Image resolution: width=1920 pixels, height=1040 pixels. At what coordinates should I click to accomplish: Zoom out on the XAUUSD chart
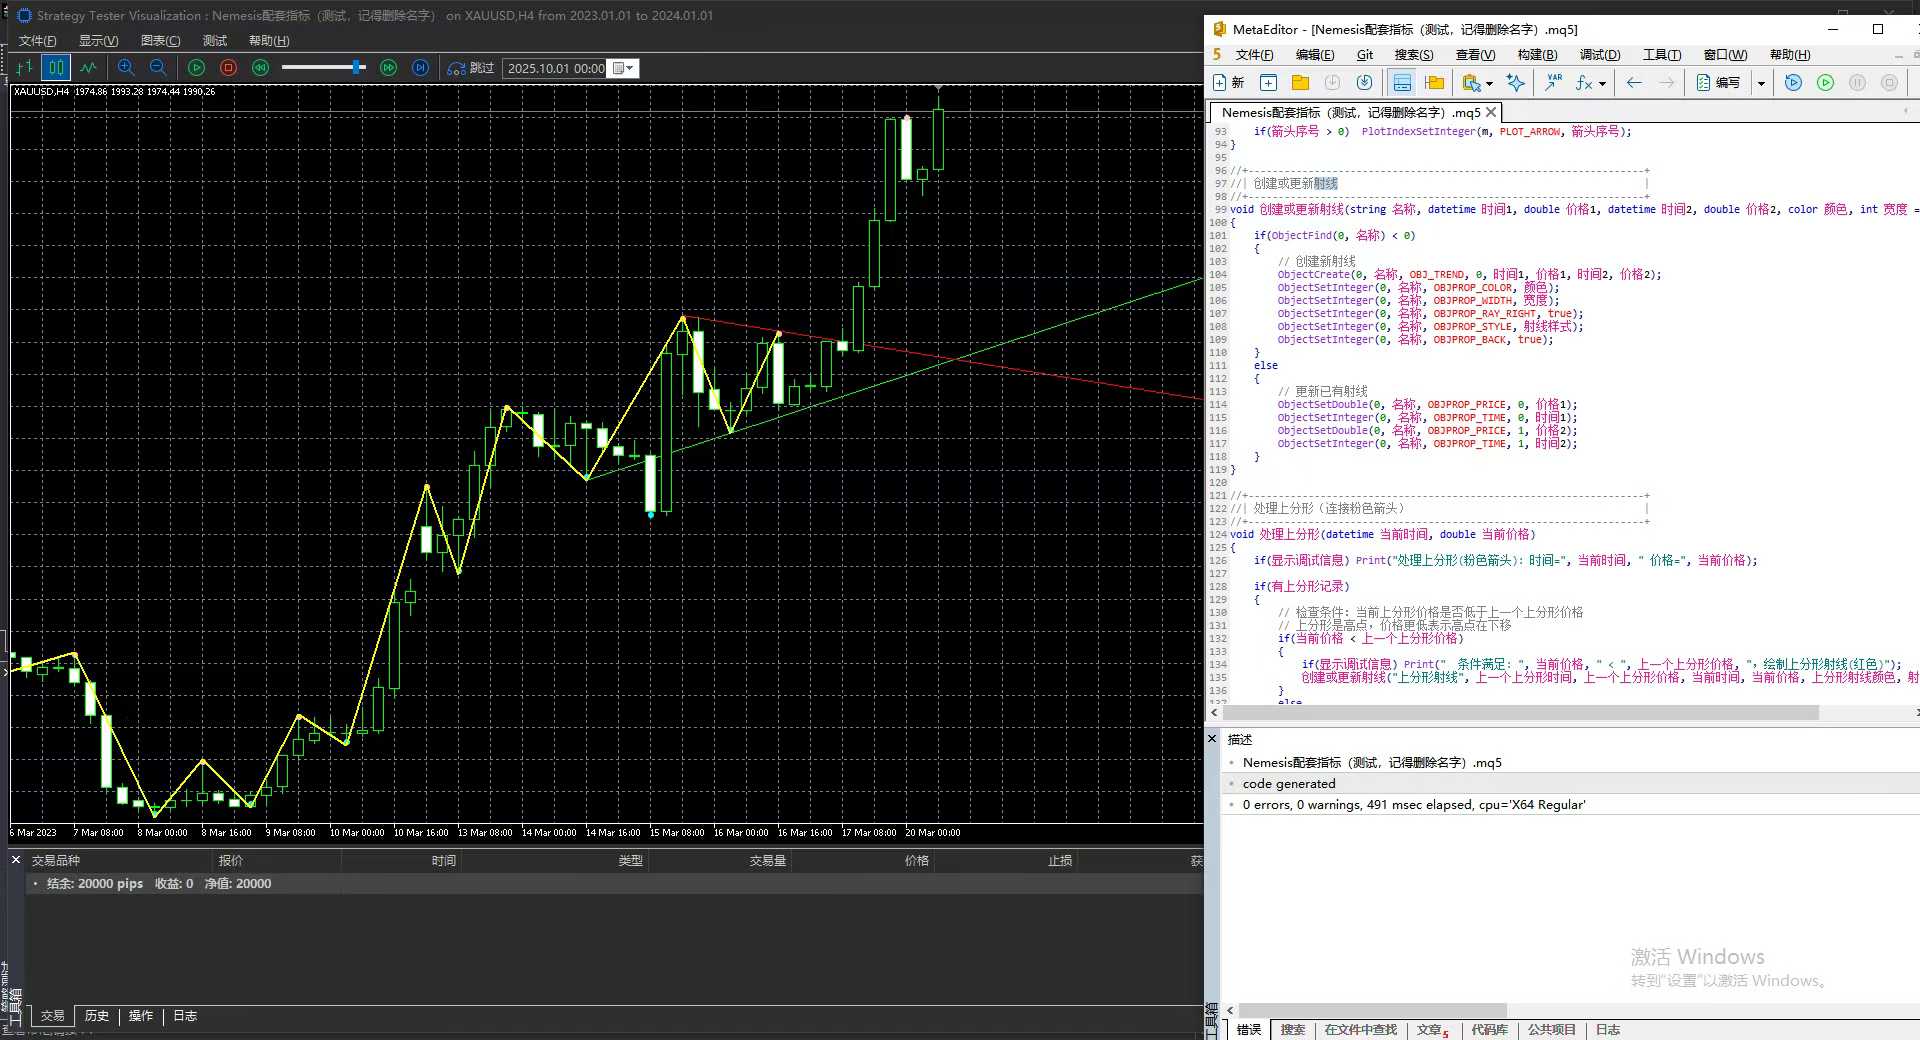pos(158,68)
